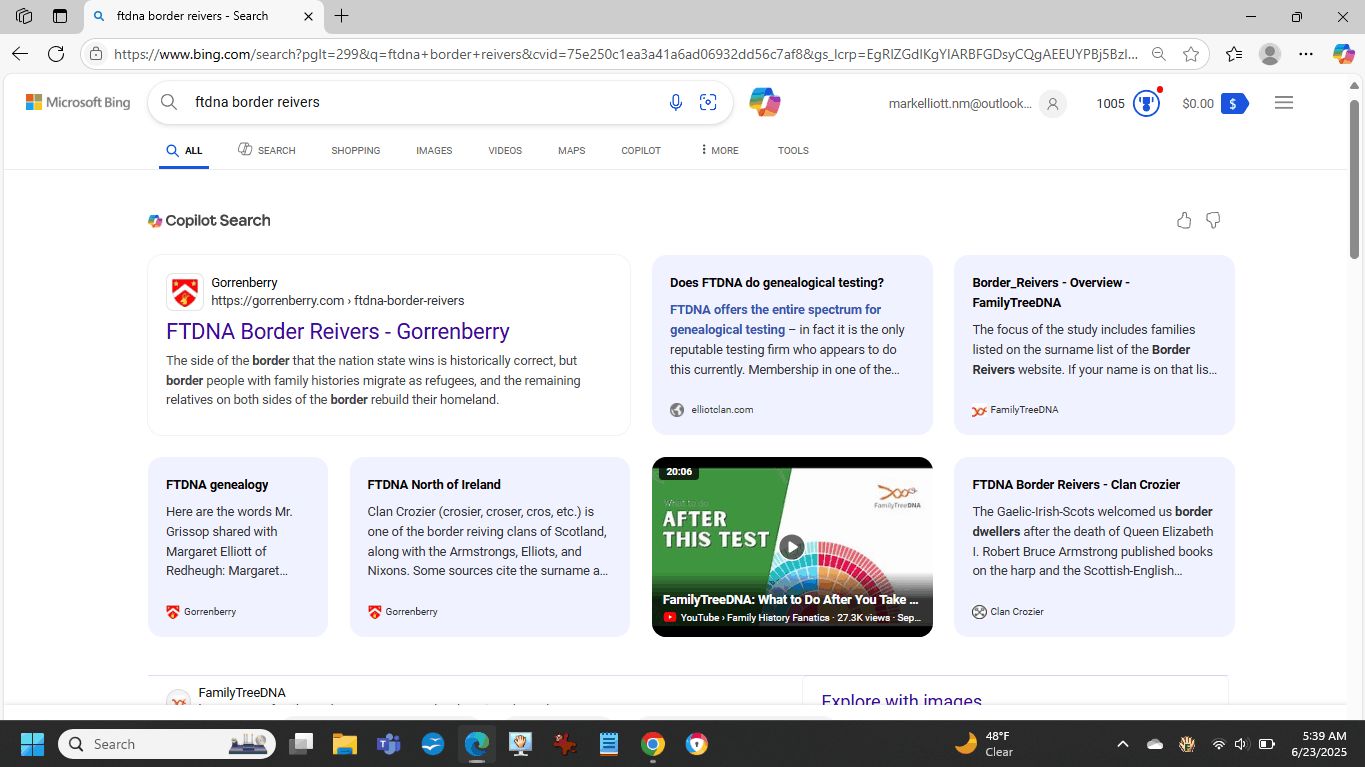Image resolution: width=1365 pixels, height=767 pixels.
Task: Click the magnifier icon in the Bing search box
Action: pos(169,102)
